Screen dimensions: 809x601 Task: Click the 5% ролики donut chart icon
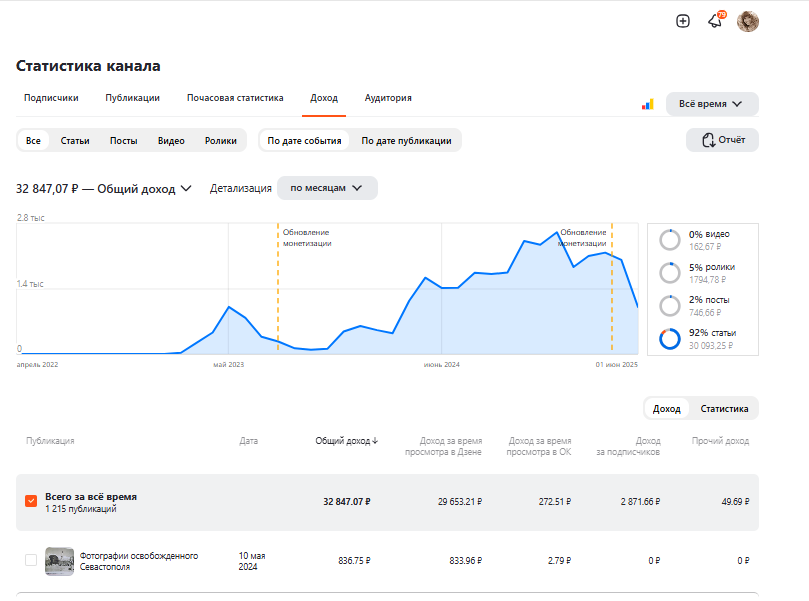(x=670, y=273)
